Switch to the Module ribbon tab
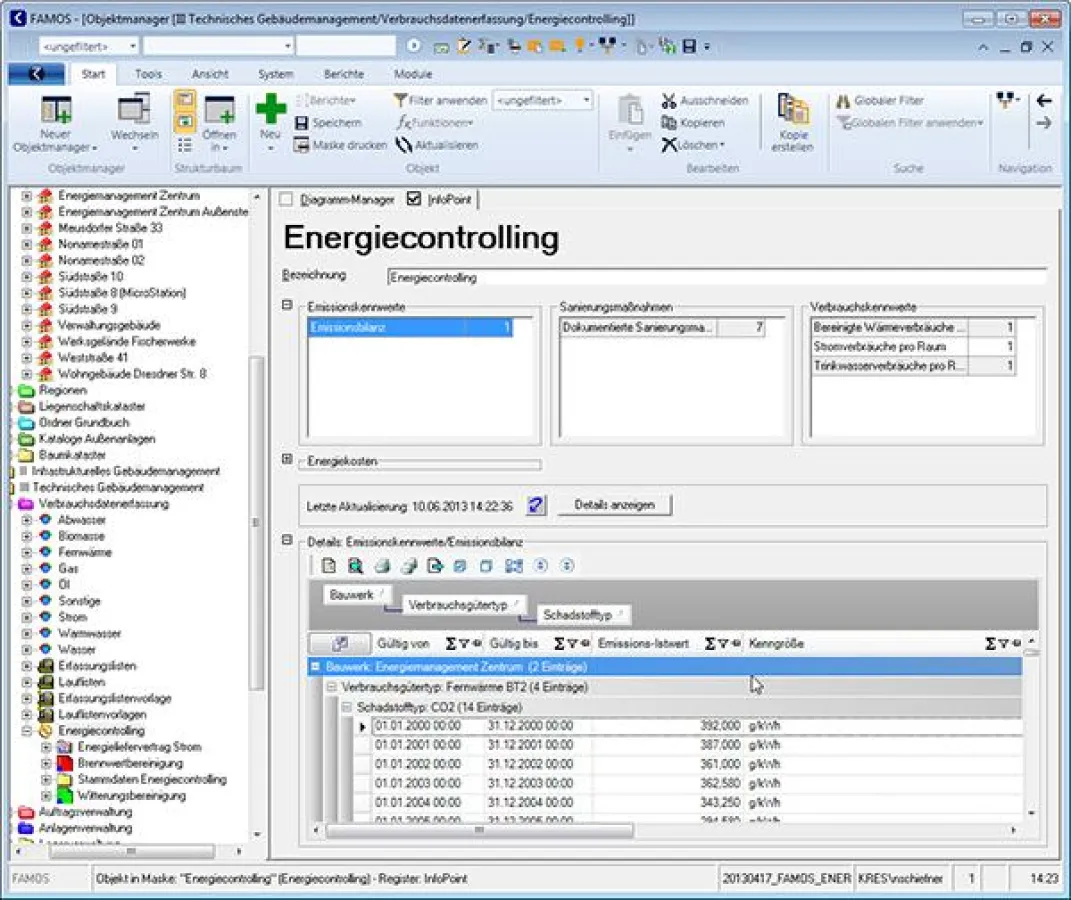Screen dimensions: 1071x900 (412, 74)
